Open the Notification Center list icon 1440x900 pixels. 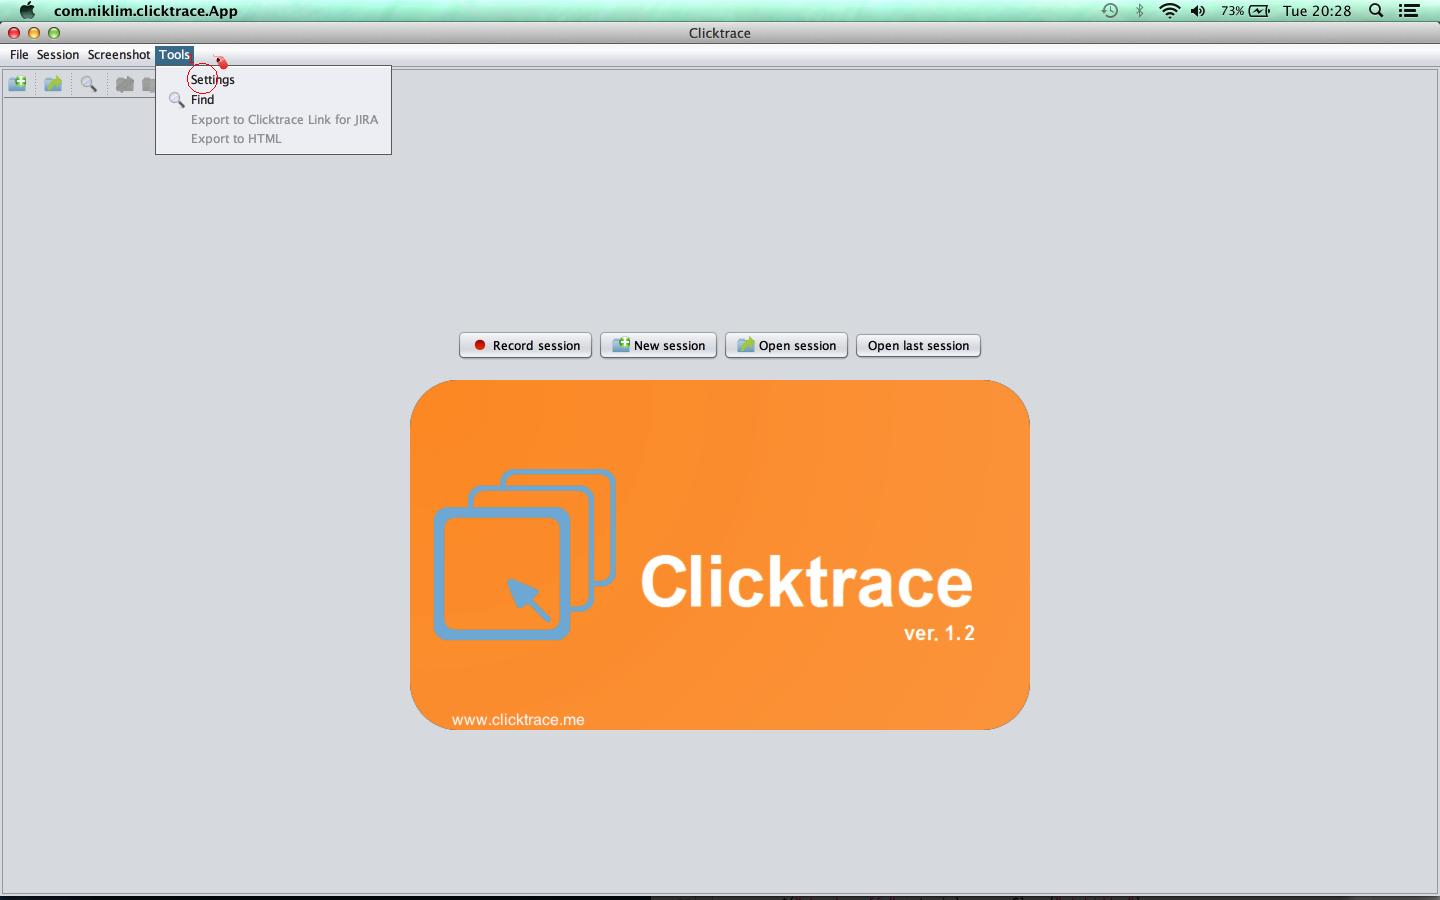(x=1409, y=11)
